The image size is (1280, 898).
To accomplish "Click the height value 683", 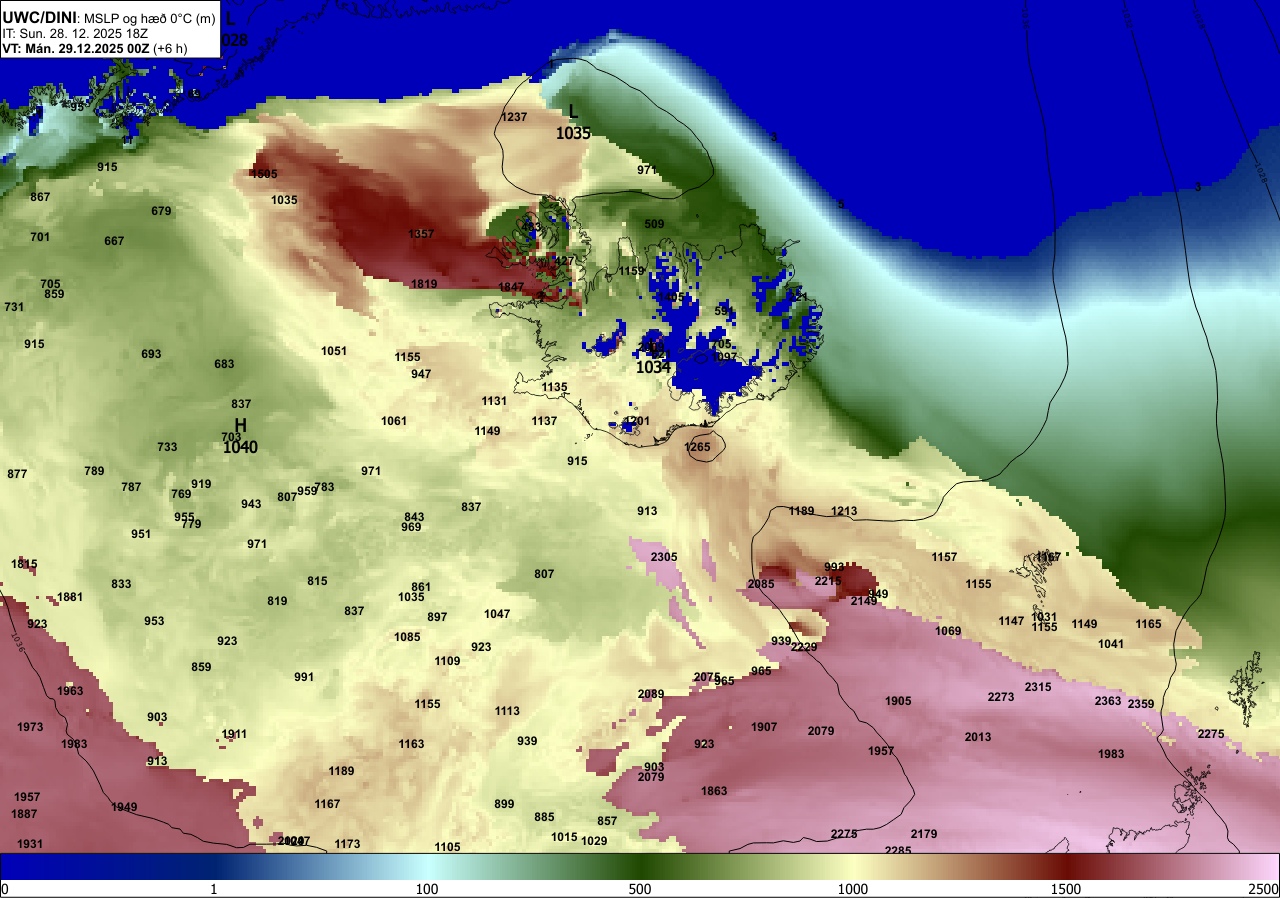I will click(x=224, y=364).
